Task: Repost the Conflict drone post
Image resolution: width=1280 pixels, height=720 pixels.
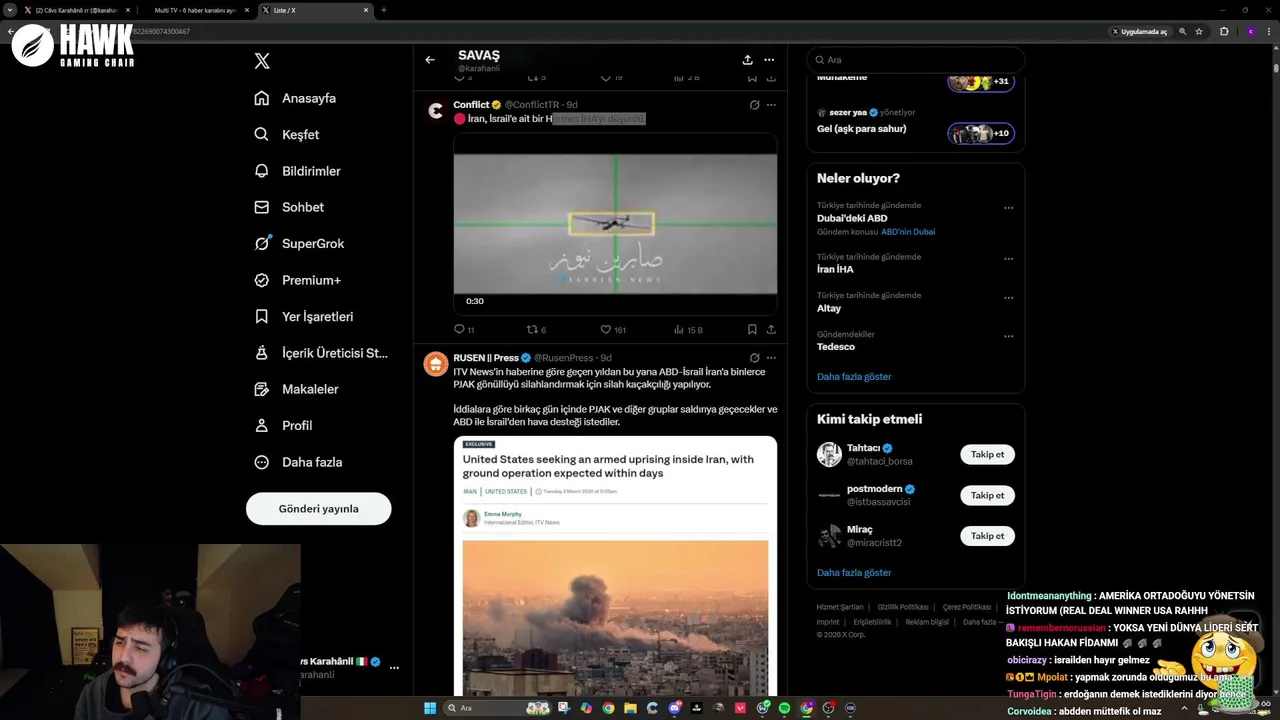Action: pyautogui.click(x=532, y=329)
